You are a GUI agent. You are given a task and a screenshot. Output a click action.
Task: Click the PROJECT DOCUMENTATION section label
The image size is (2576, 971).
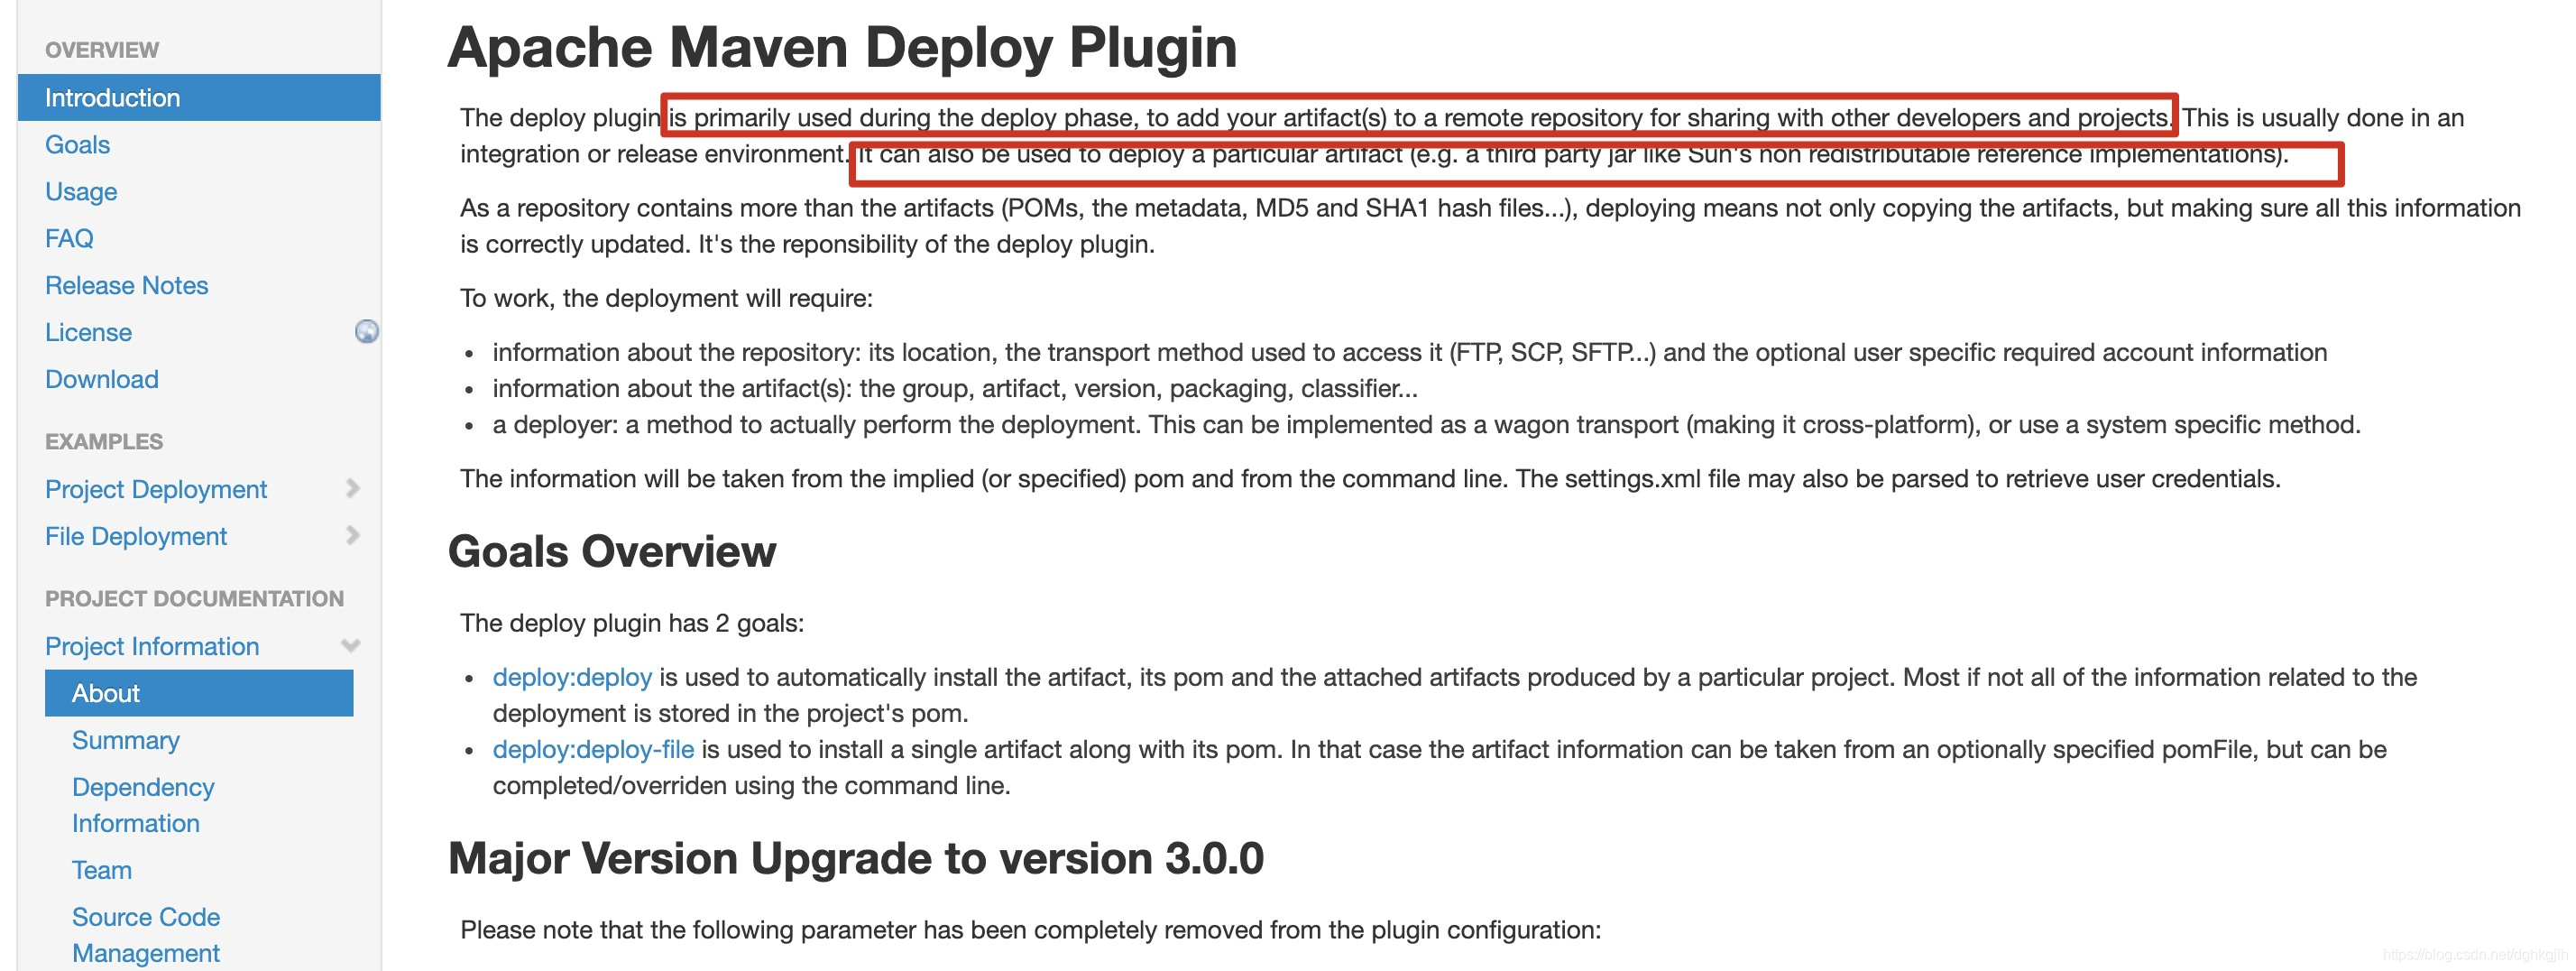point(194,598)
